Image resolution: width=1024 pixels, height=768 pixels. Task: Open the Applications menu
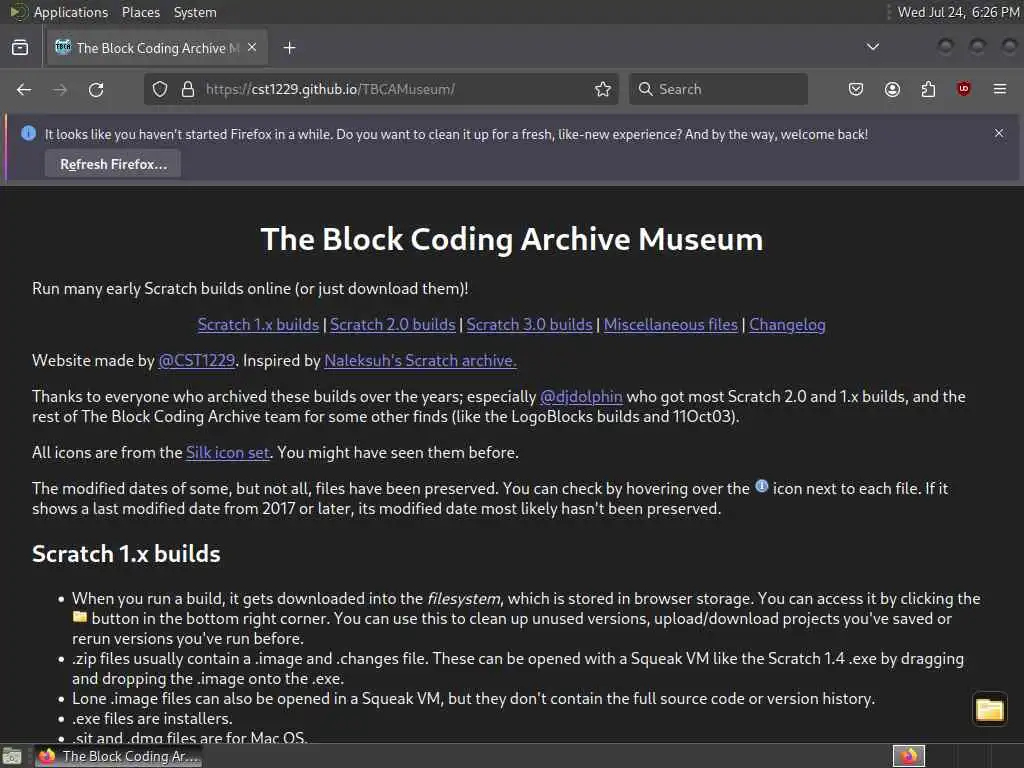(x=71, y=12)
